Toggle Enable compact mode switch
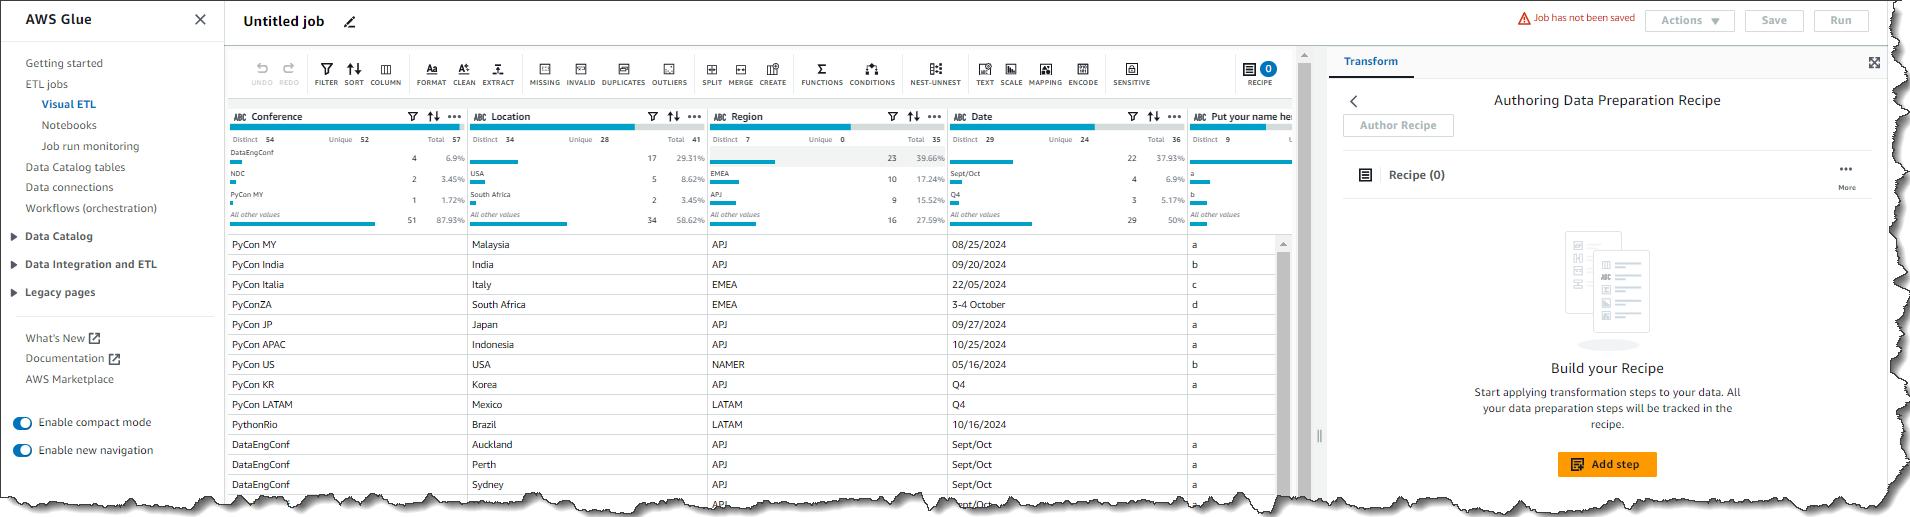 click(22, 423)
